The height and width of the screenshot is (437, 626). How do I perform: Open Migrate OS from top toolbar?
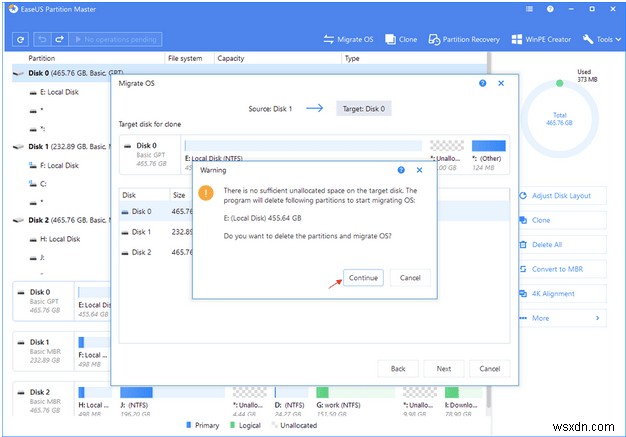tap(348, 40)
